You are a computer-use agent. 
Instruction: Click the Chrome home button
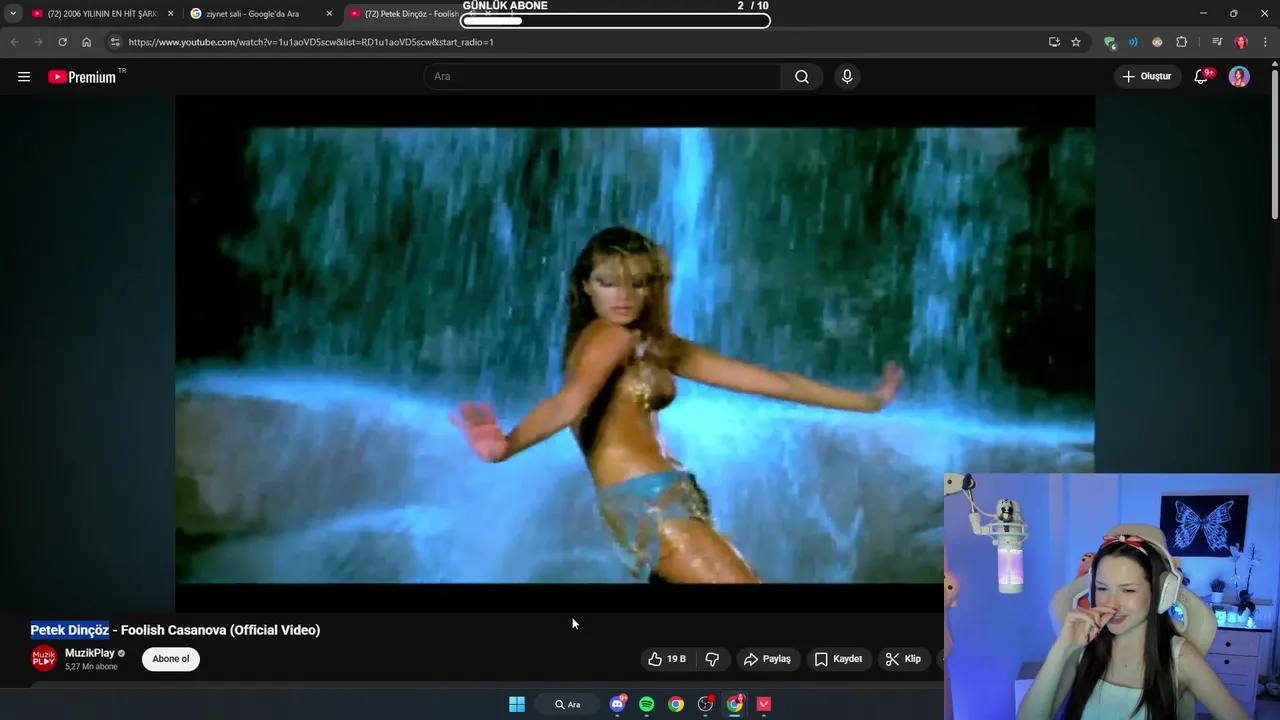[x=86, y=42]
